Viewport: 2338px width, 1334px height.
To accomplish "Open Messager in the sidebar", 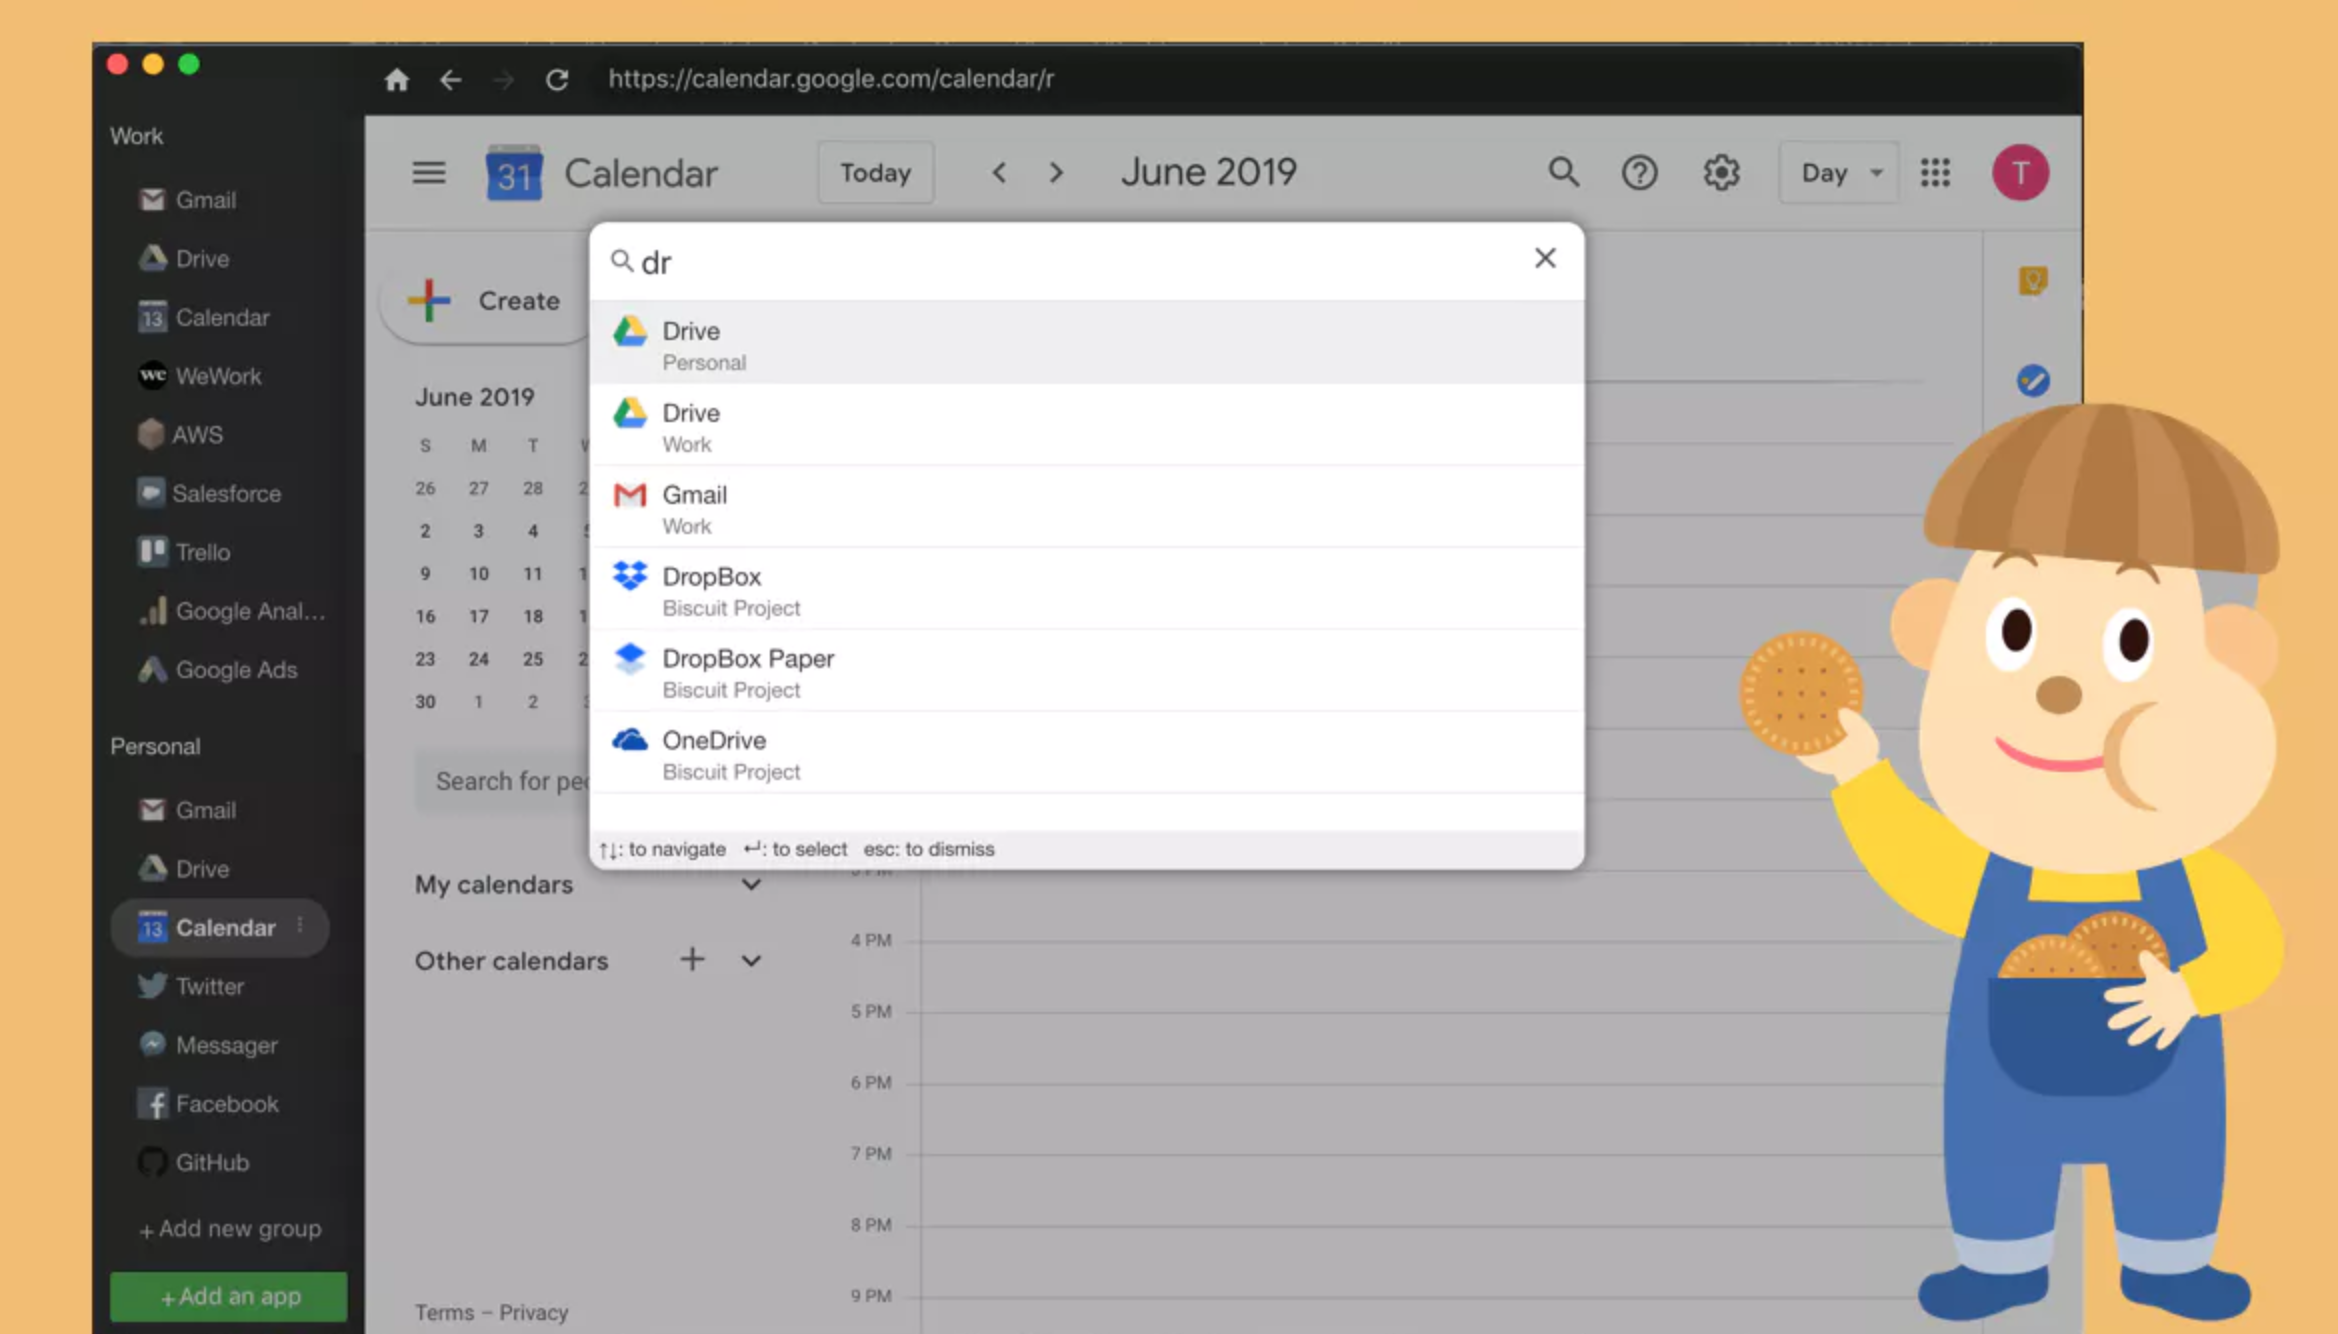I will 208,1045.
